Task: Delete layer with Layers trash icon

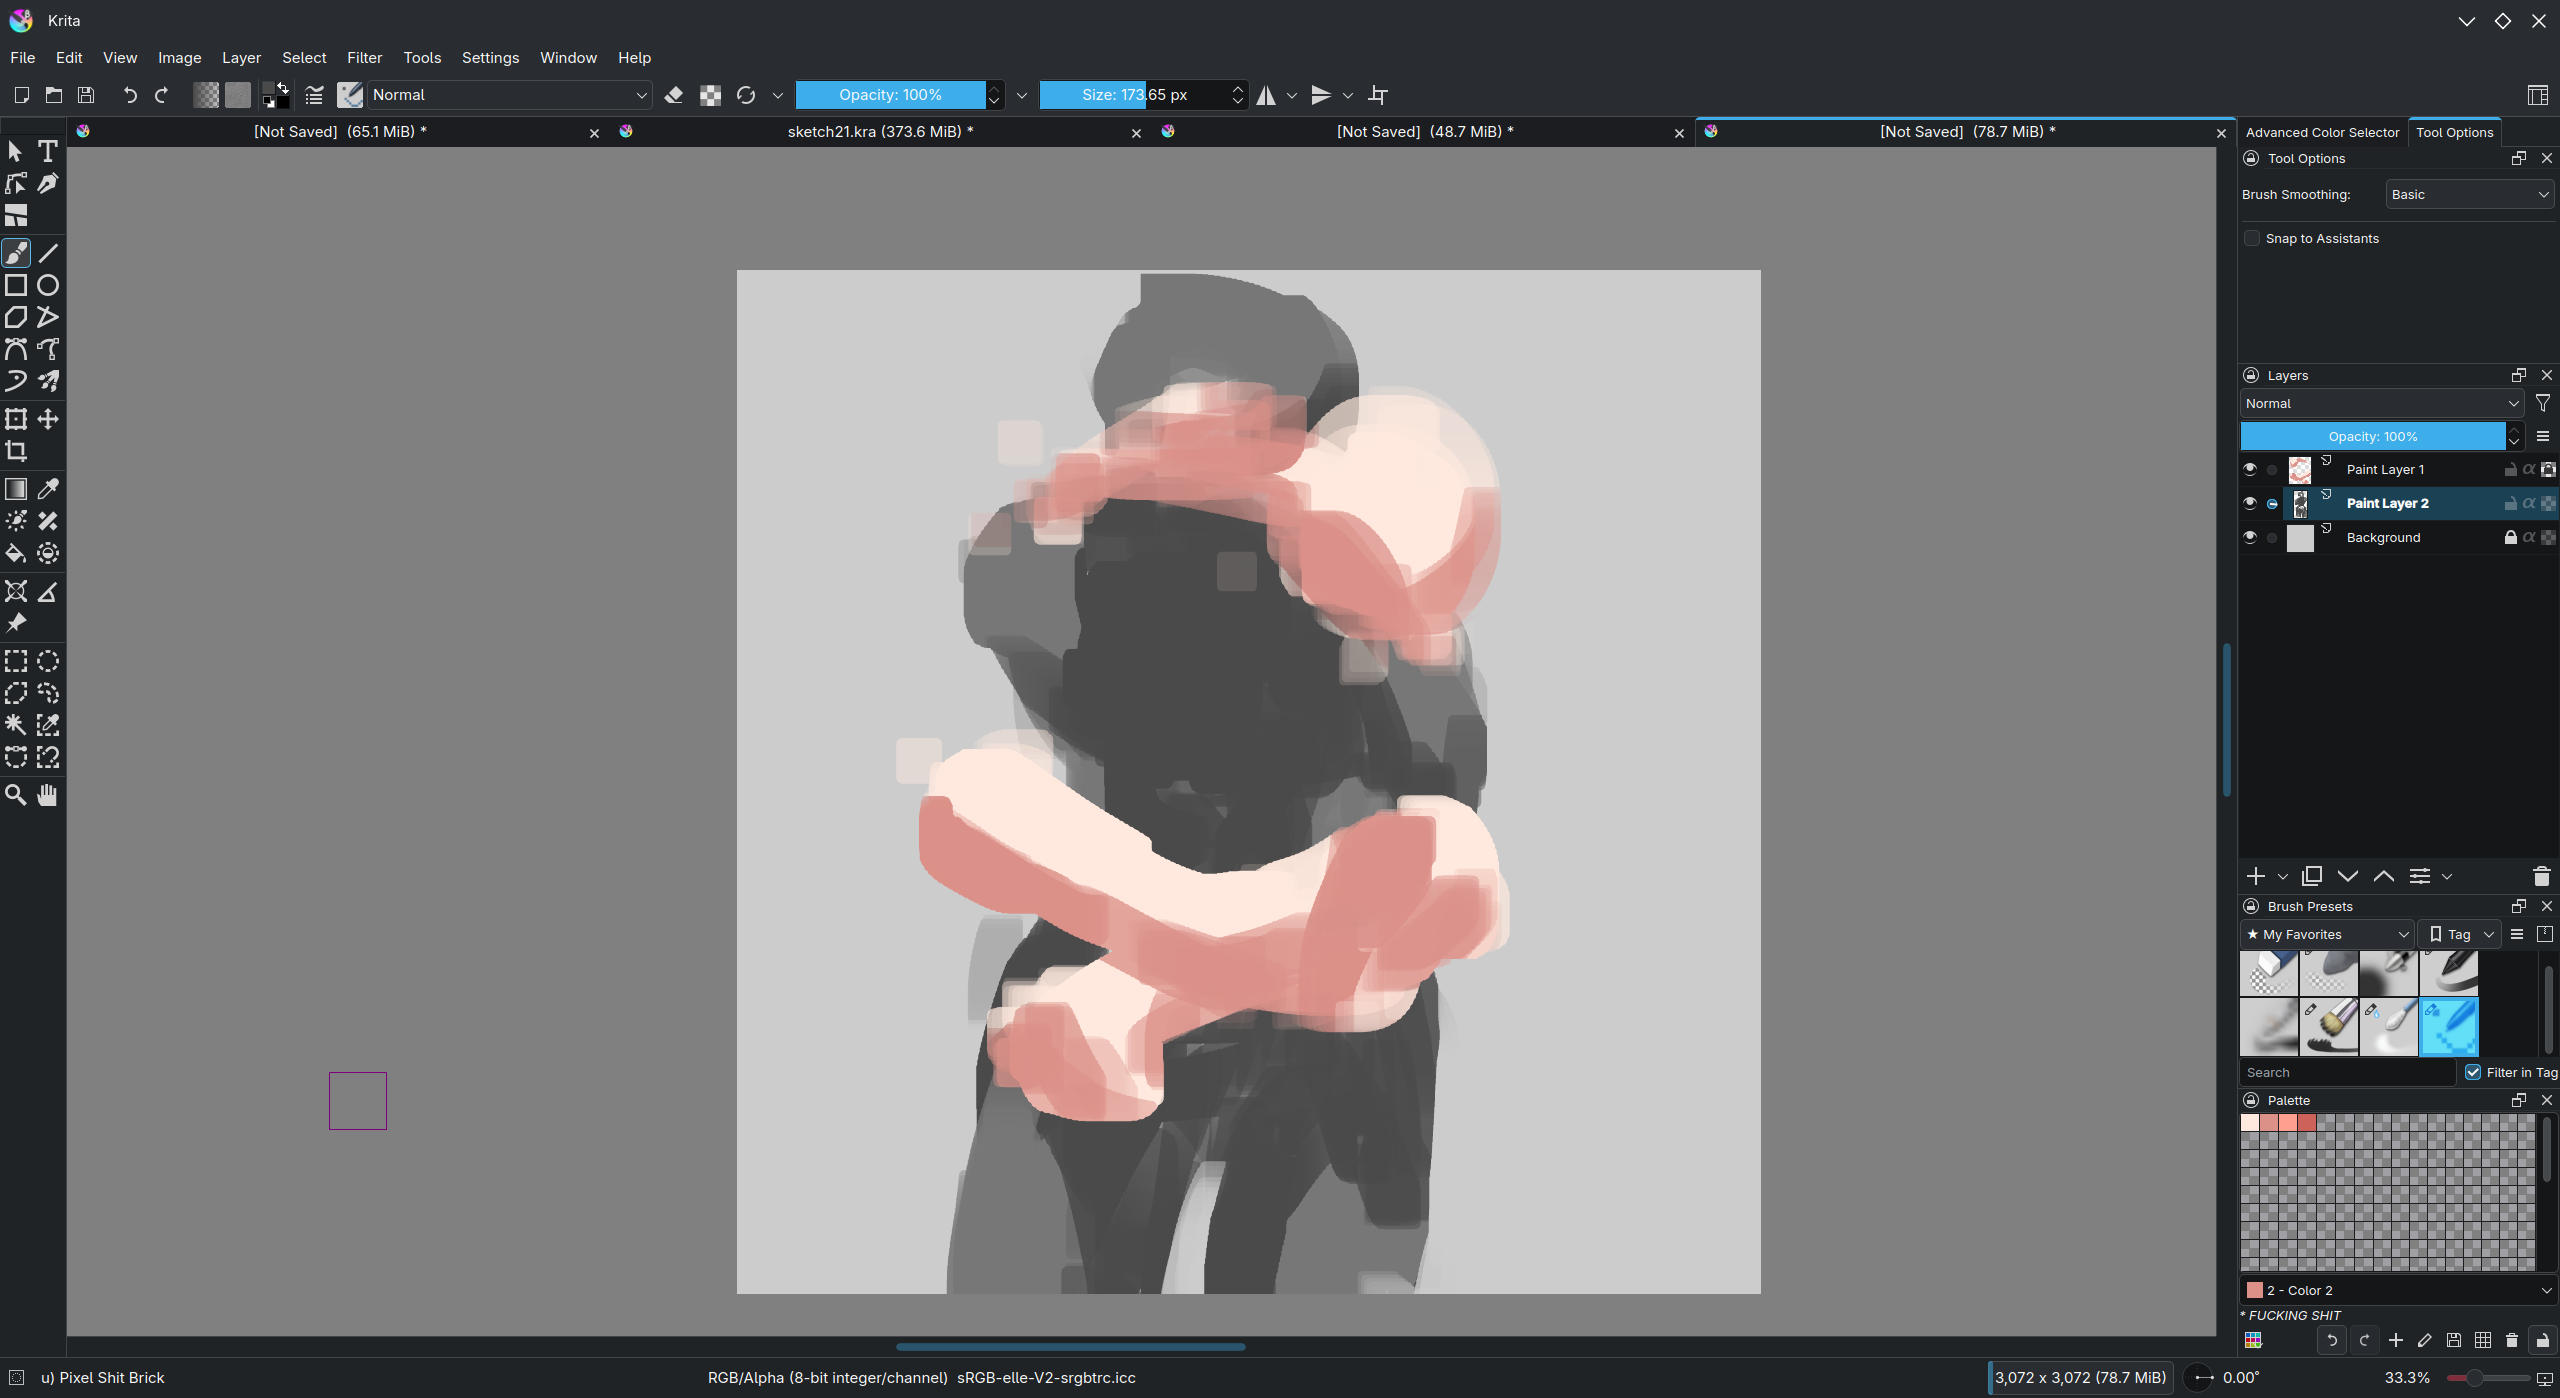Action: tap(2541, 877)
